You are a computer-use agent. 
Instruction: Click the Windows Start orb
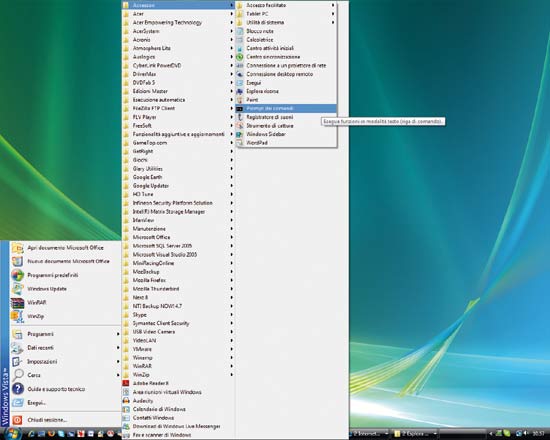click(x=13, y=433)
